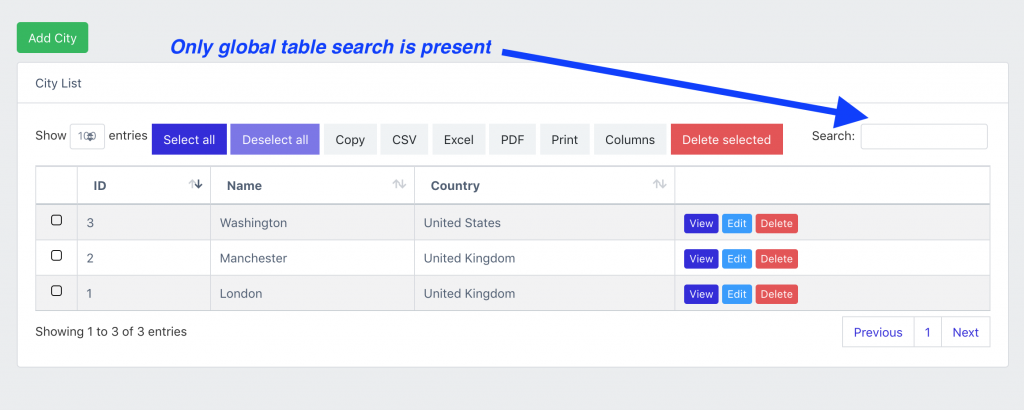Image resolution: width=1024 pixels, height=410 pixels.
Task: Export the table with the CSV button
Action: pos(404,140)
